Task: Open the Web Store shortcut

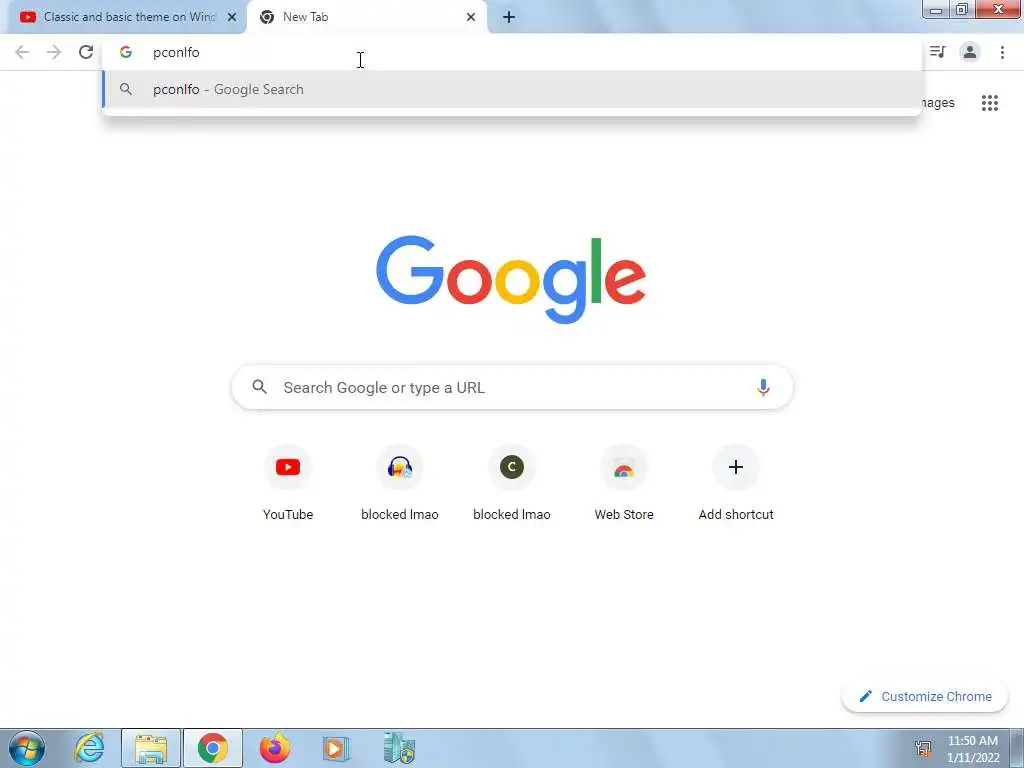Action: (x=624, y=483)
